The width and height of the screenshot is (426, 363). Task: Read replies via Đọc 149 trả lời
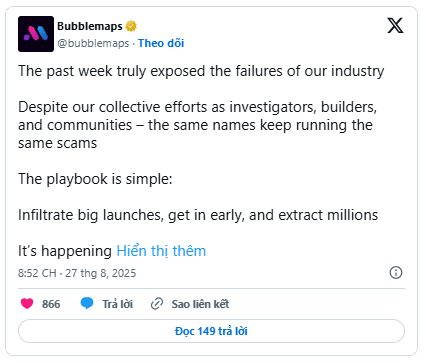coord(212,331)
